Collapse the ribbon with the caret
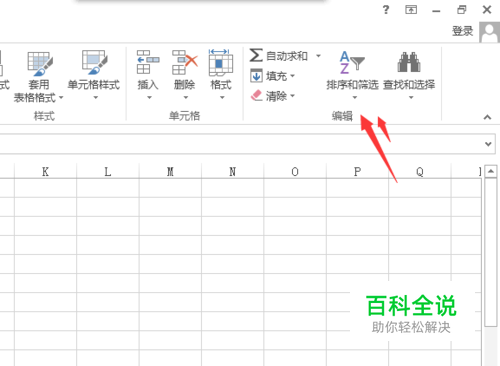Viewport: 500px width, 366px height. click(487, 117)
